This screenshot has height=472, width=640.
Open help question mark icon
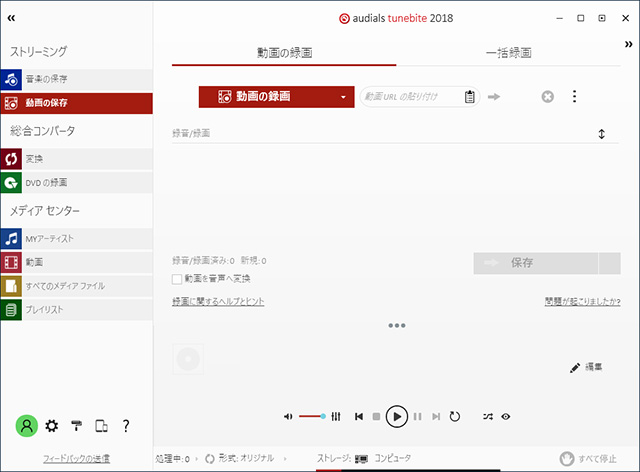[x=126, y=426]
